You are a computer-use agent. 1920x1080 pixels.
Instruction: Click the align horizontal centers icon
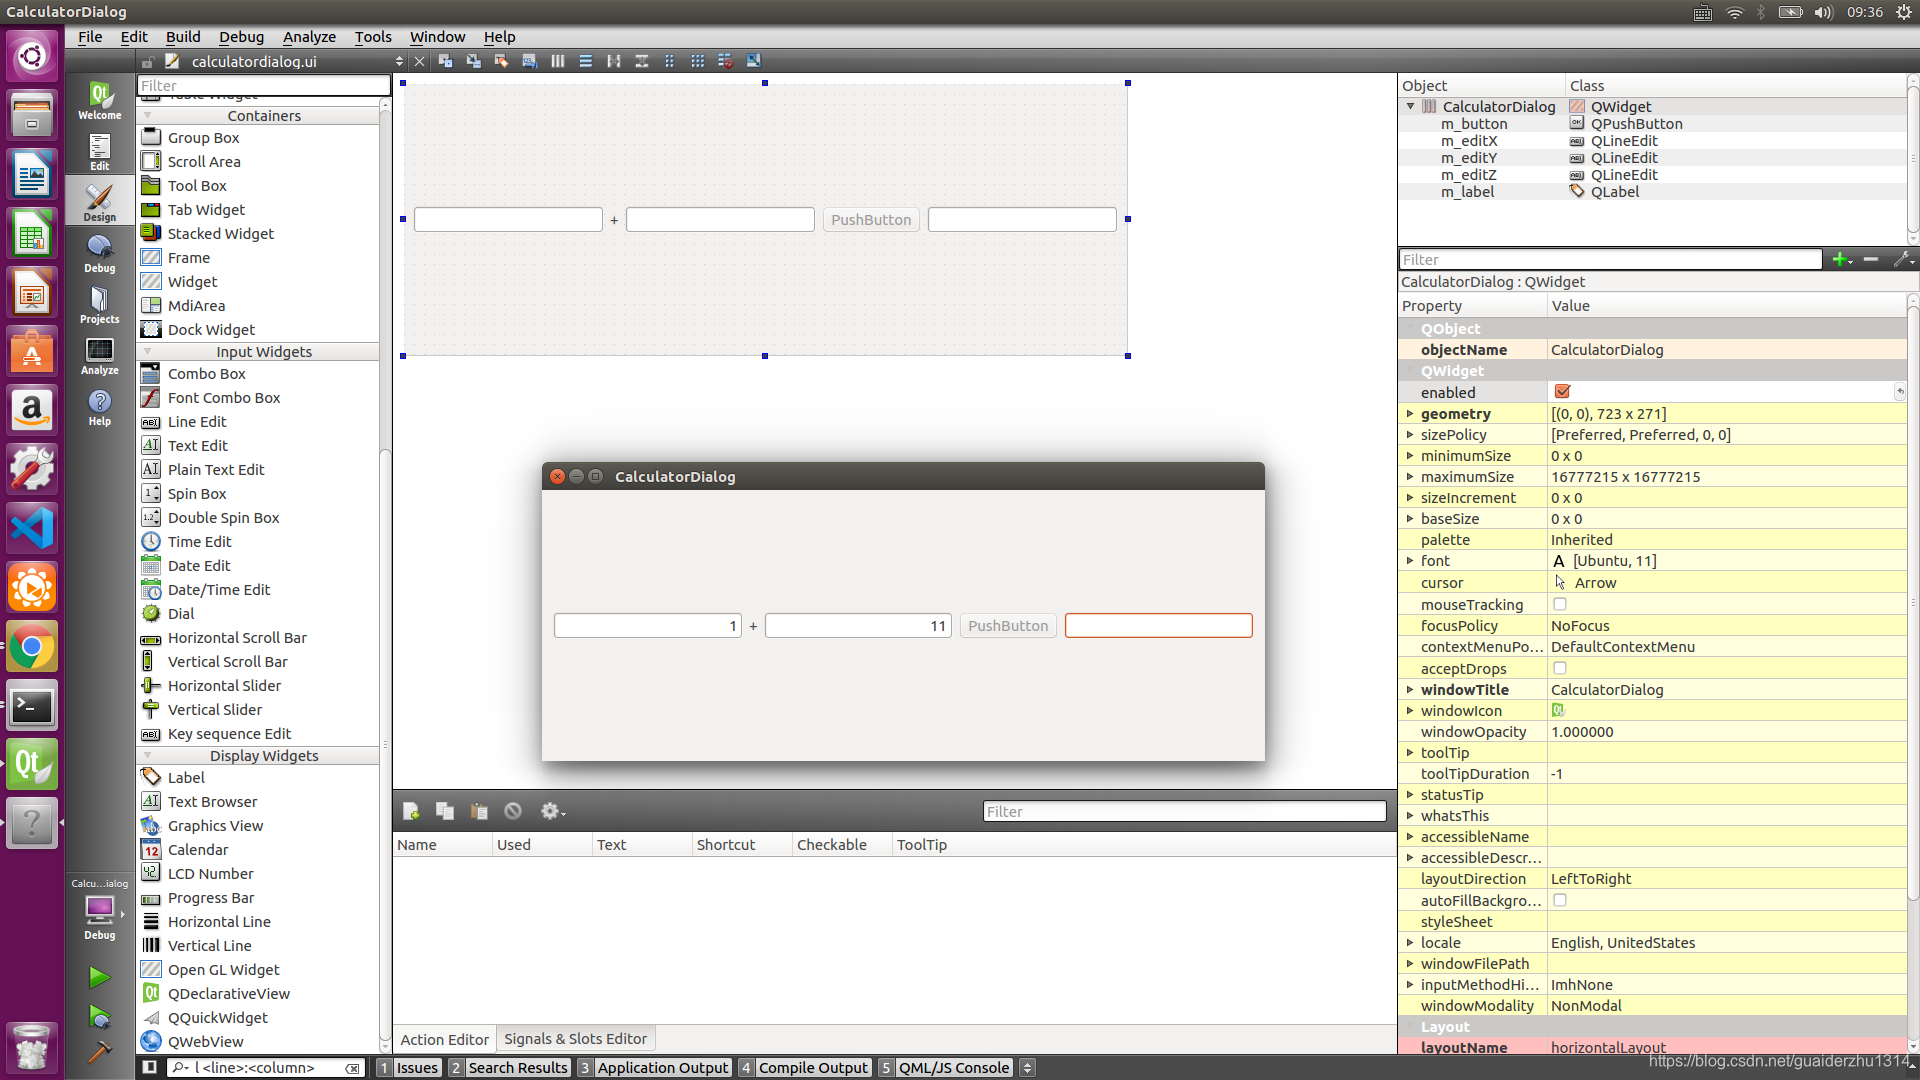click(x=613, y=61)
